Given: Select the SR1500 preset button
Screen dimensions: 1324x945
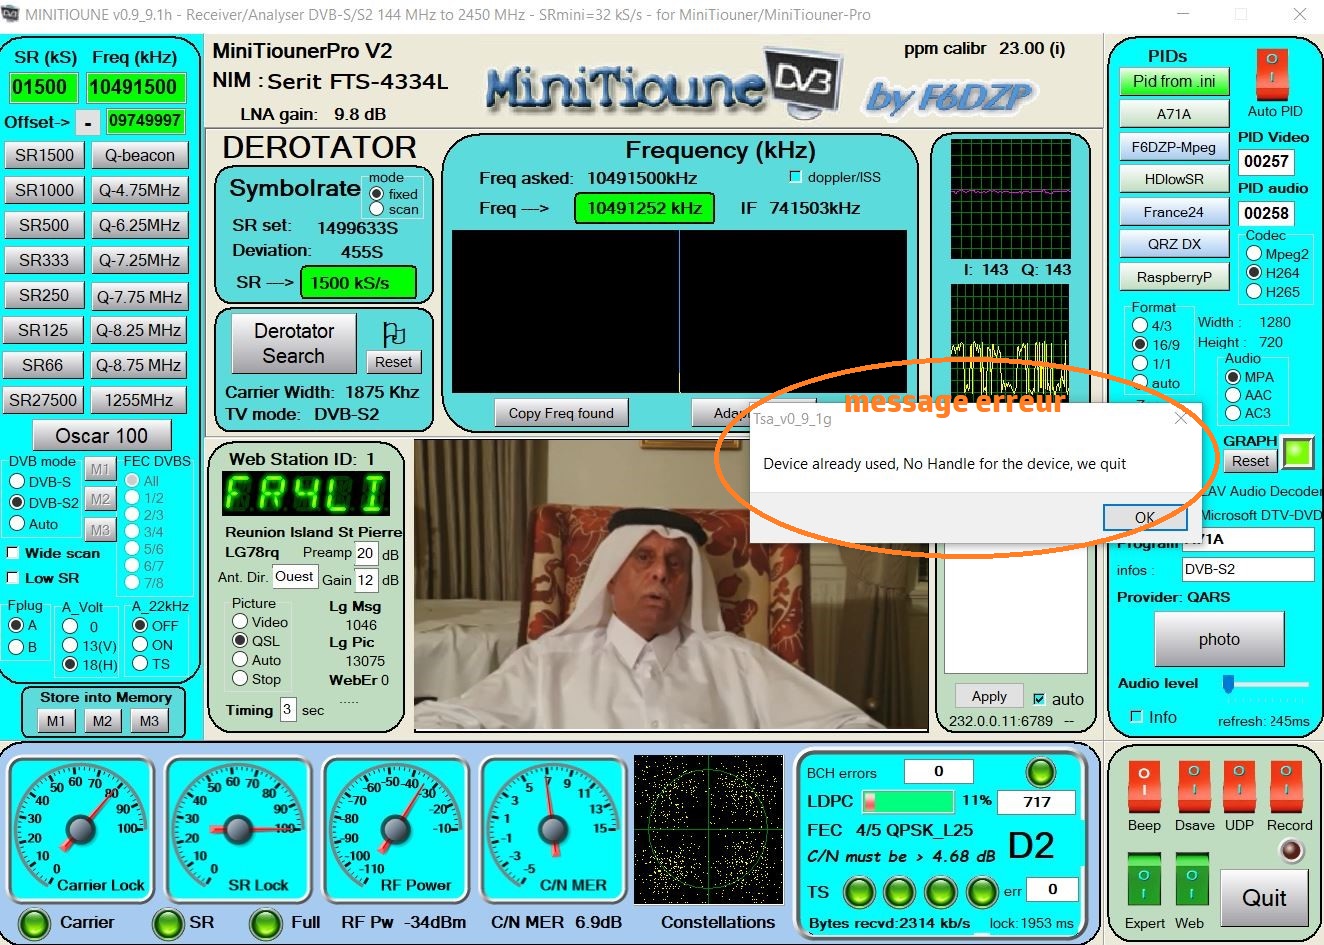Looking at the screenshot, I should tap(44, 155).
